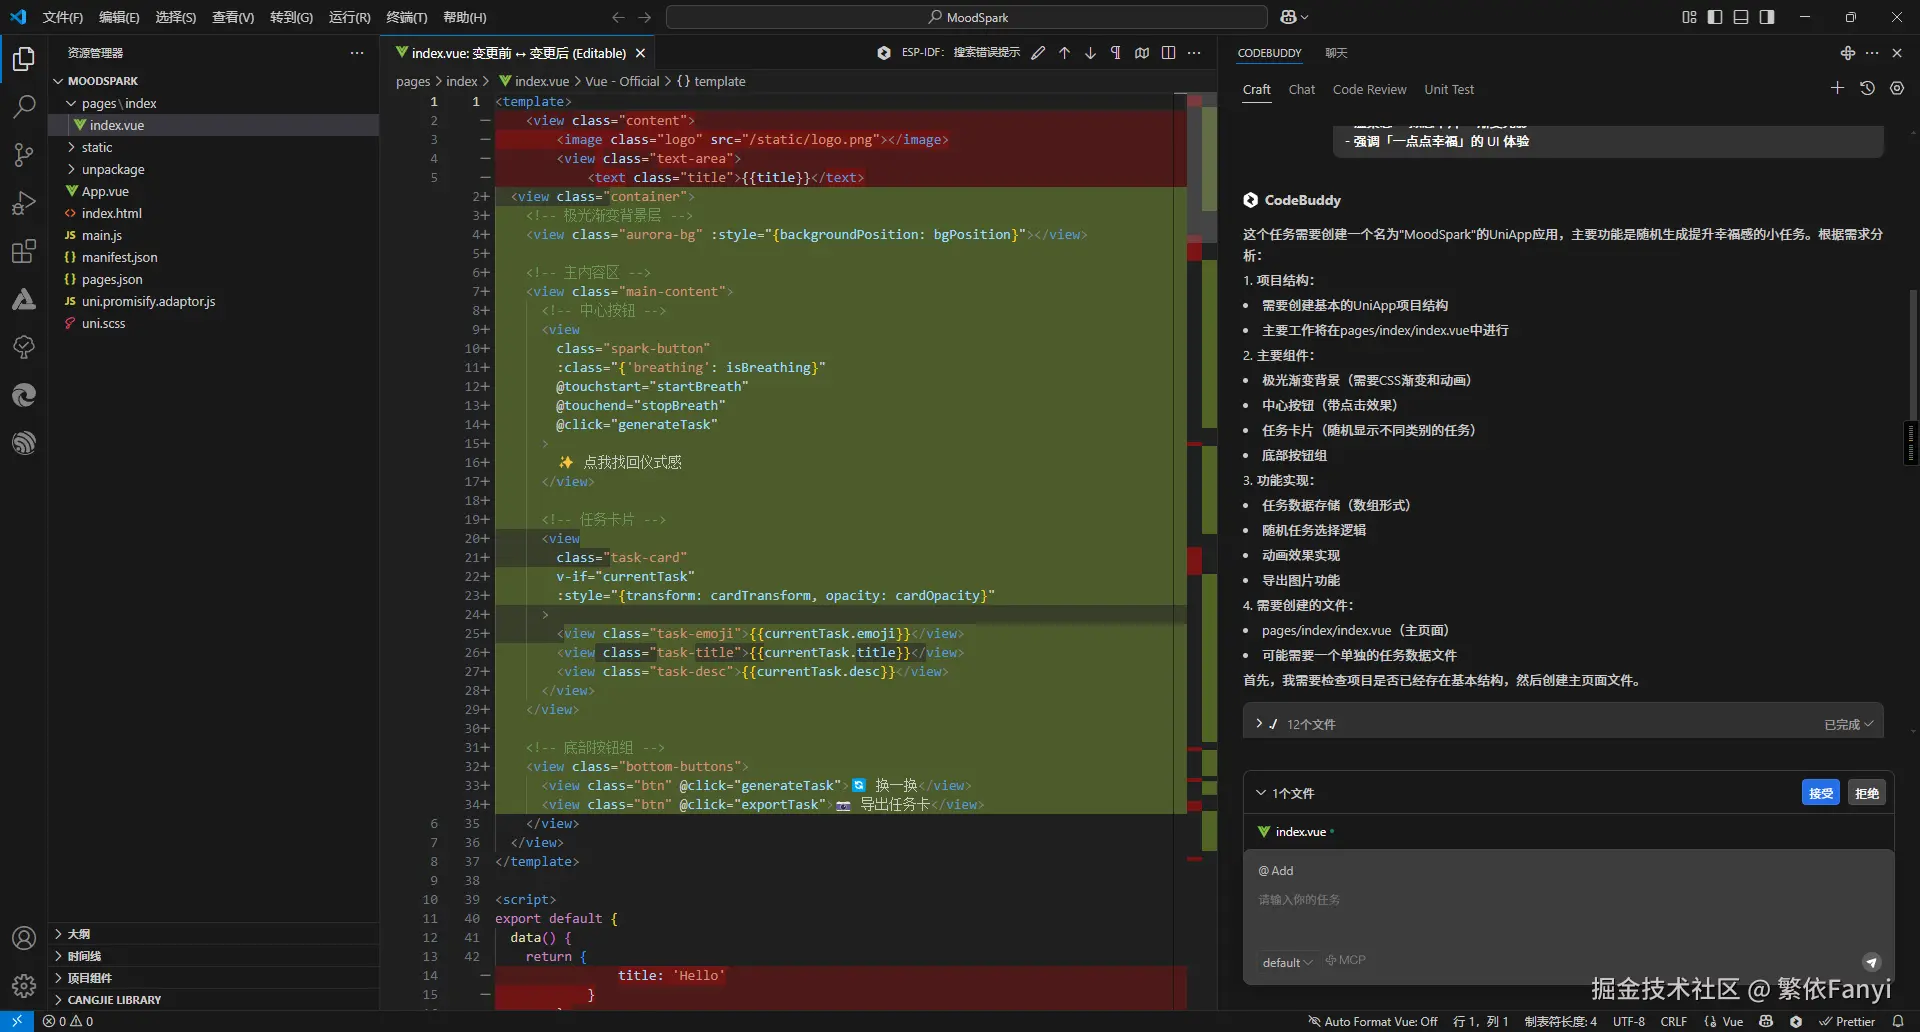Click the CodeBuddy icon in editor toolbar
Screen dimensions: 1920x1032
click(x=883, y=53)
